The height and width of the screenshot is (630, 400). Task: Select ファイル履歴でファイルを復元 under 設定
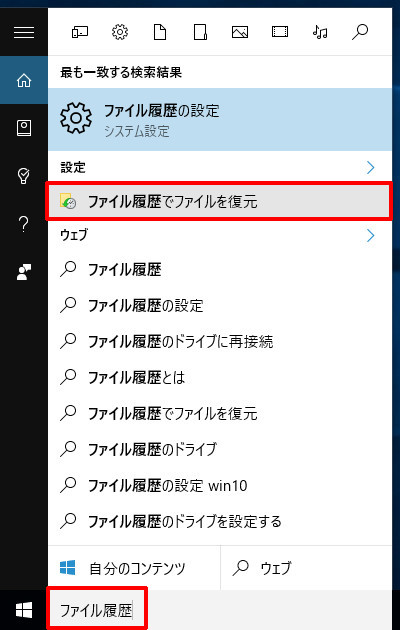coord(219,202)
